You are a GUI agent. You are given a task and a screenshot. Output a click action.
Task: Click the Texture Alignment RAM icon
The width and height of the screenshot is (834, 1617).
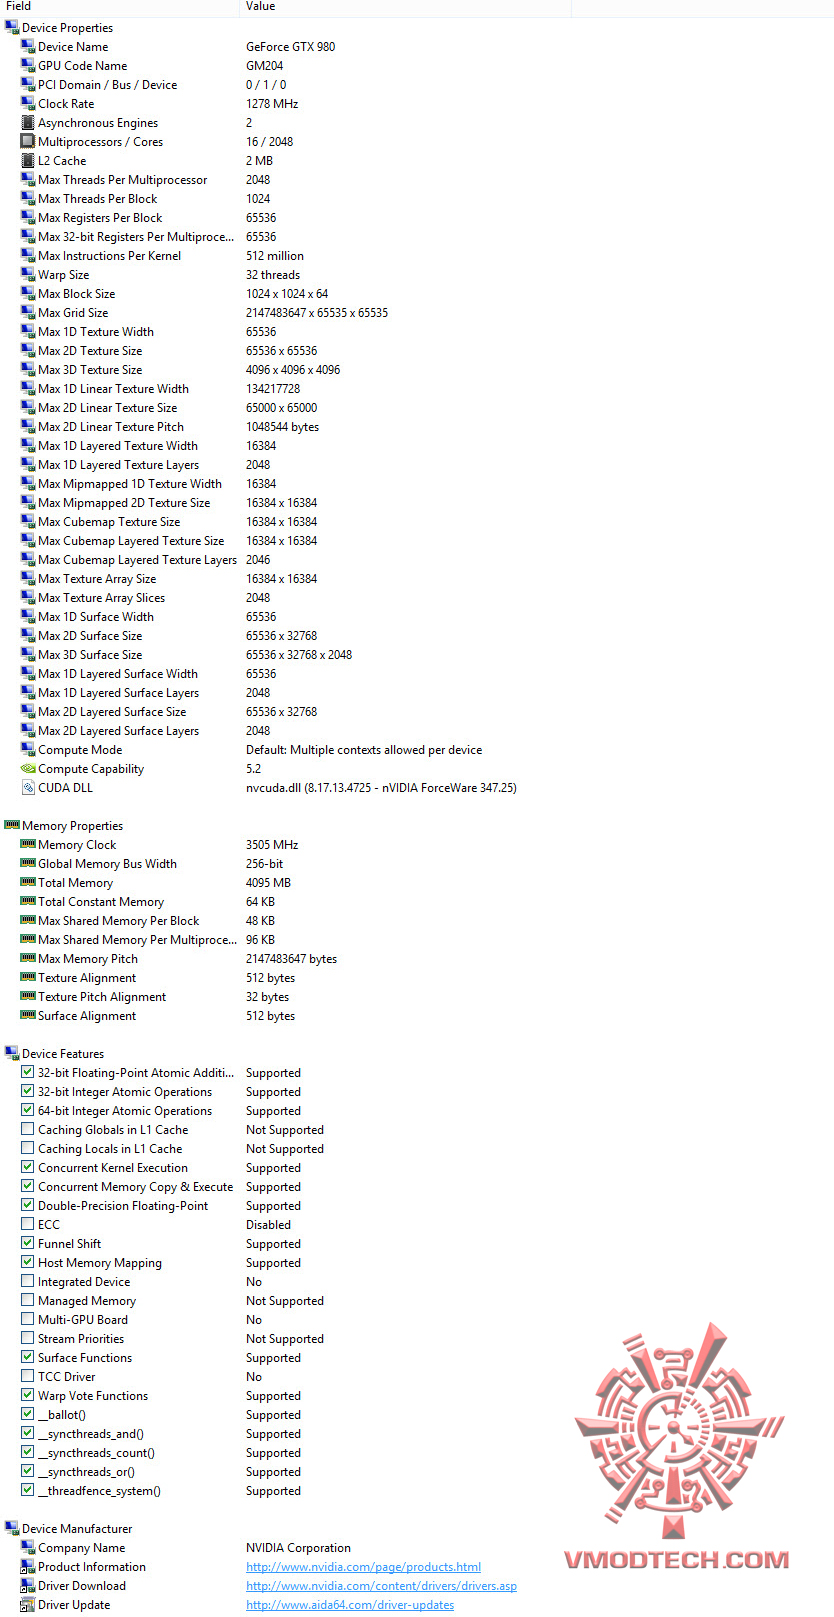(28, 977)
